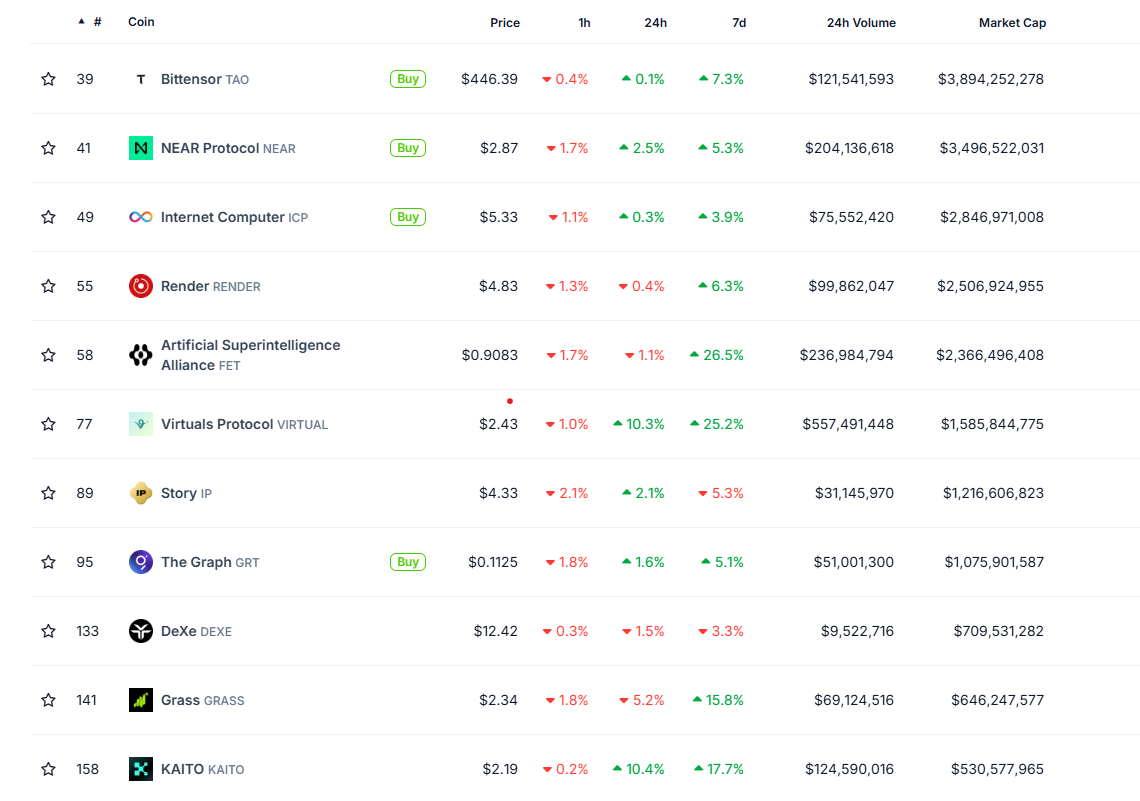
Task: Open The Graph GRT purple logo
Action: point(140,562)
